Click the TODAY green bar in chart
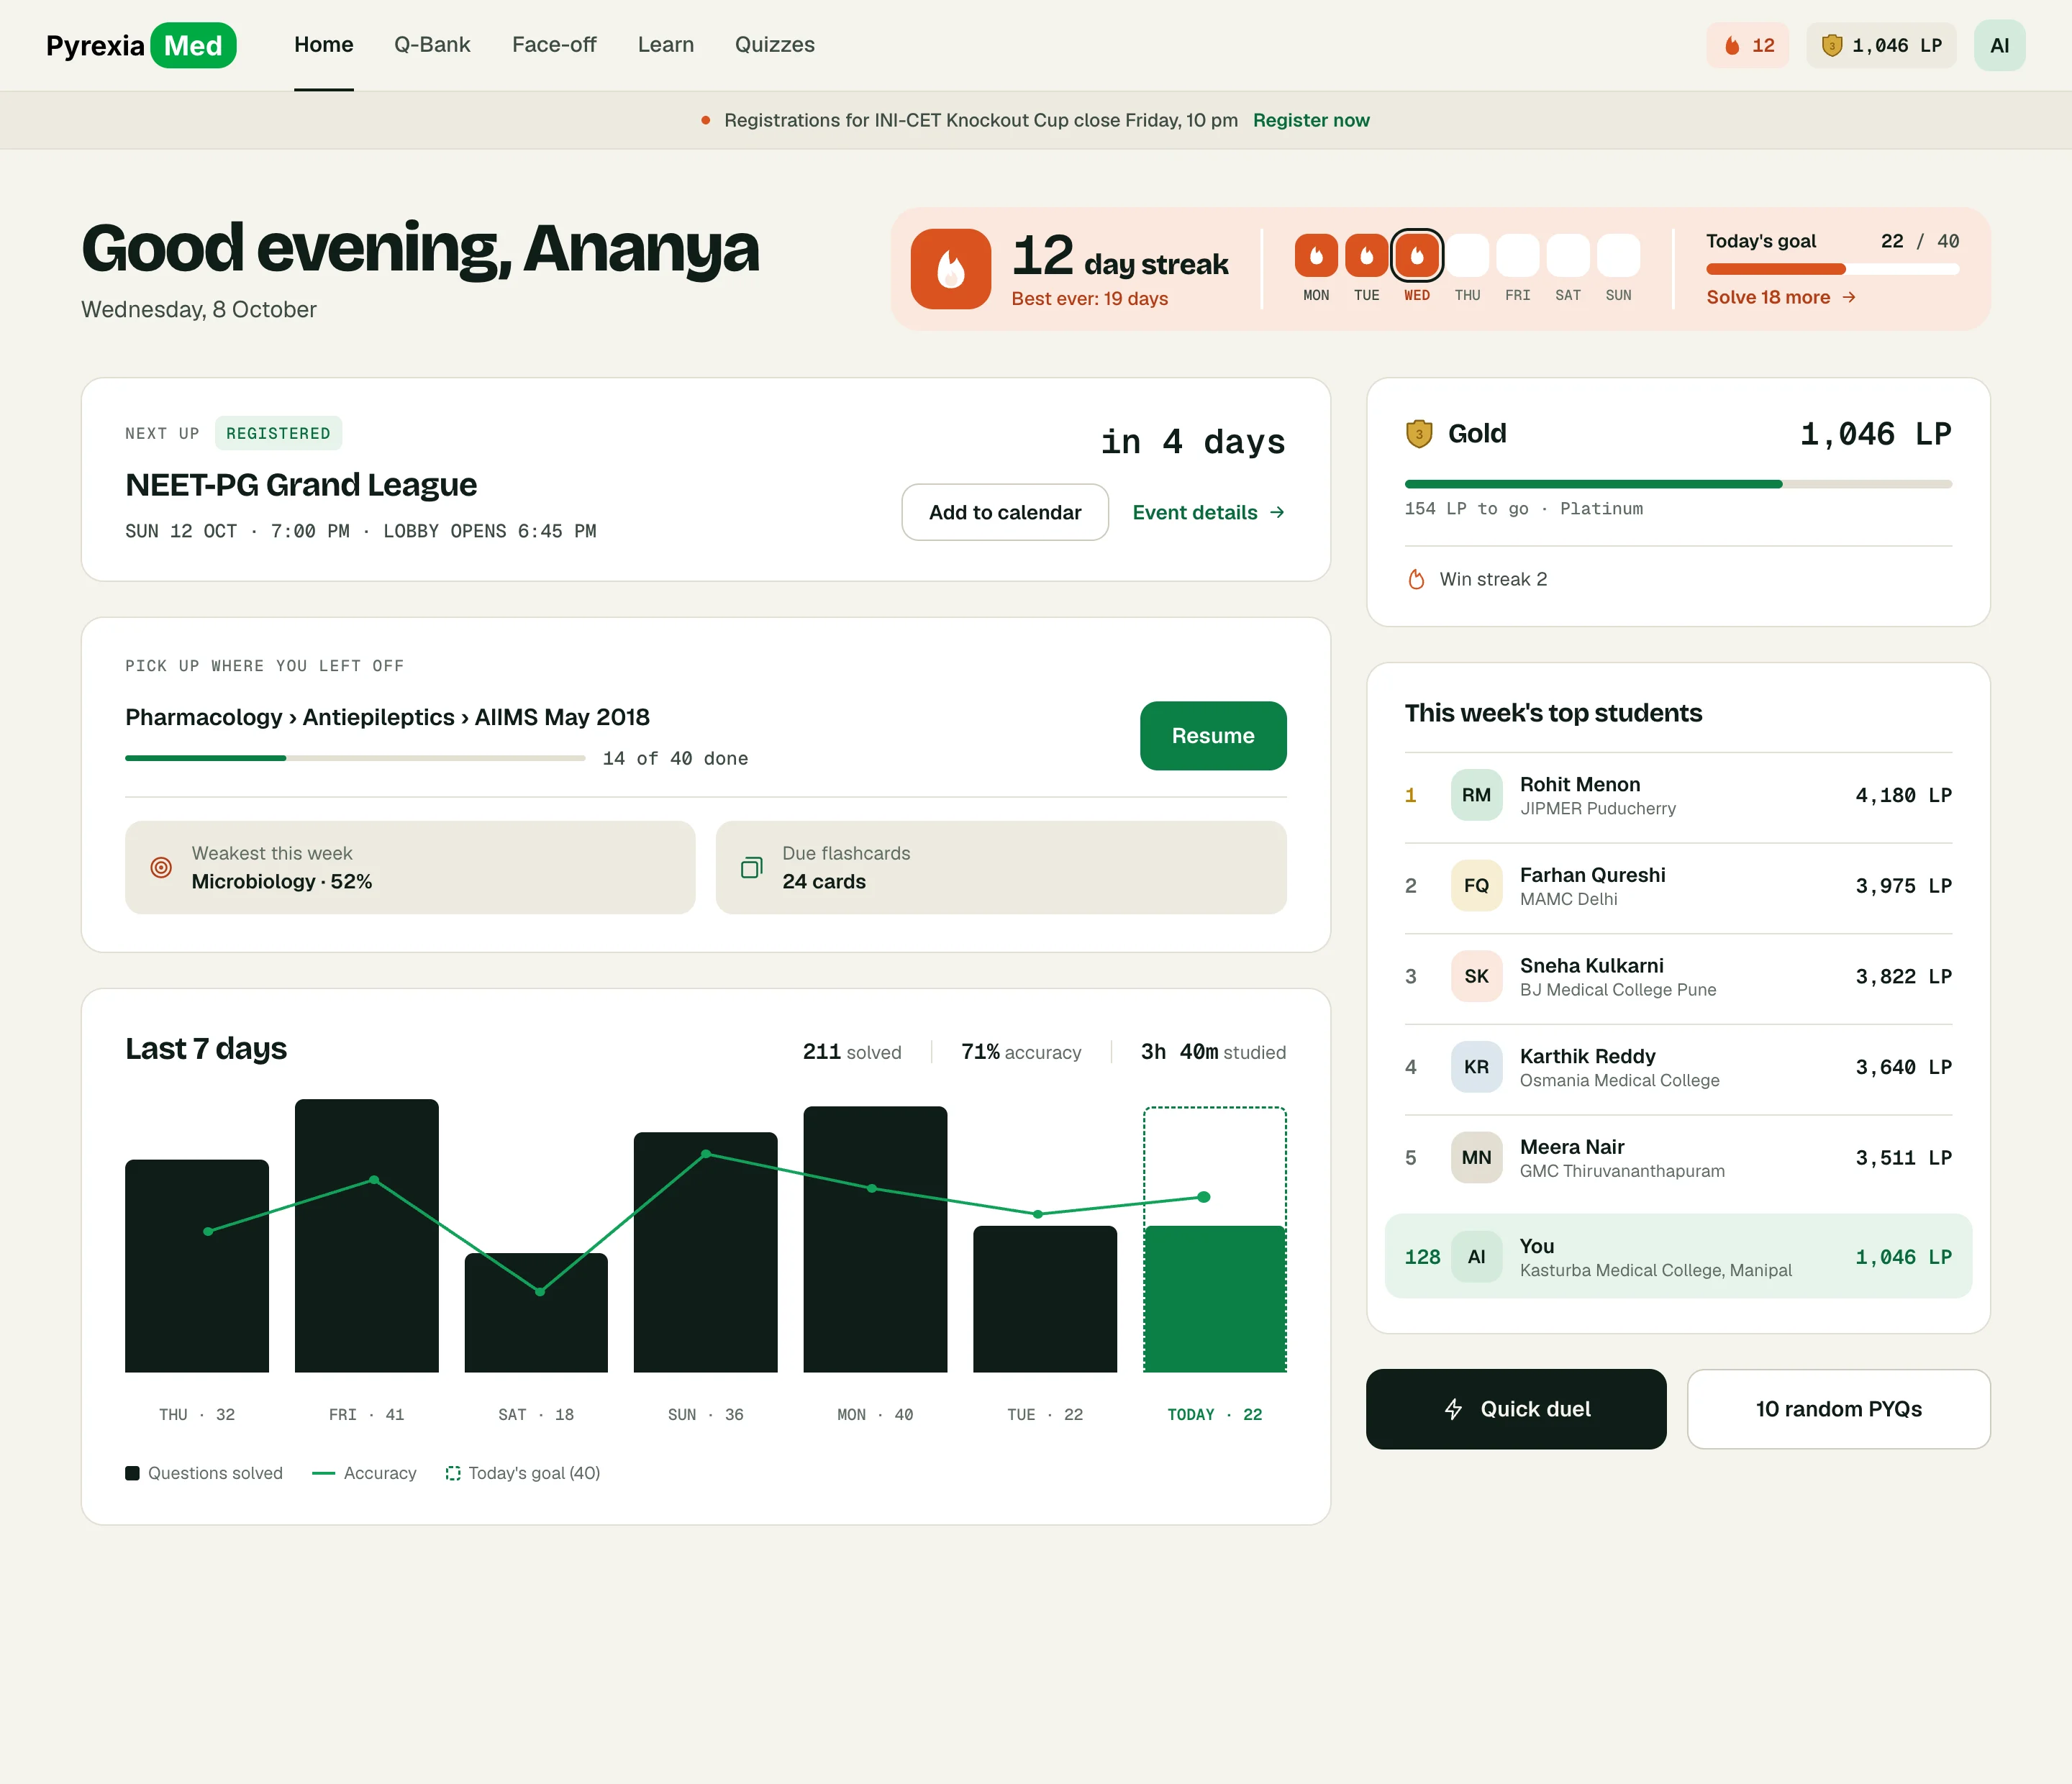 pyautogui.click(x=1214, y=1299)
